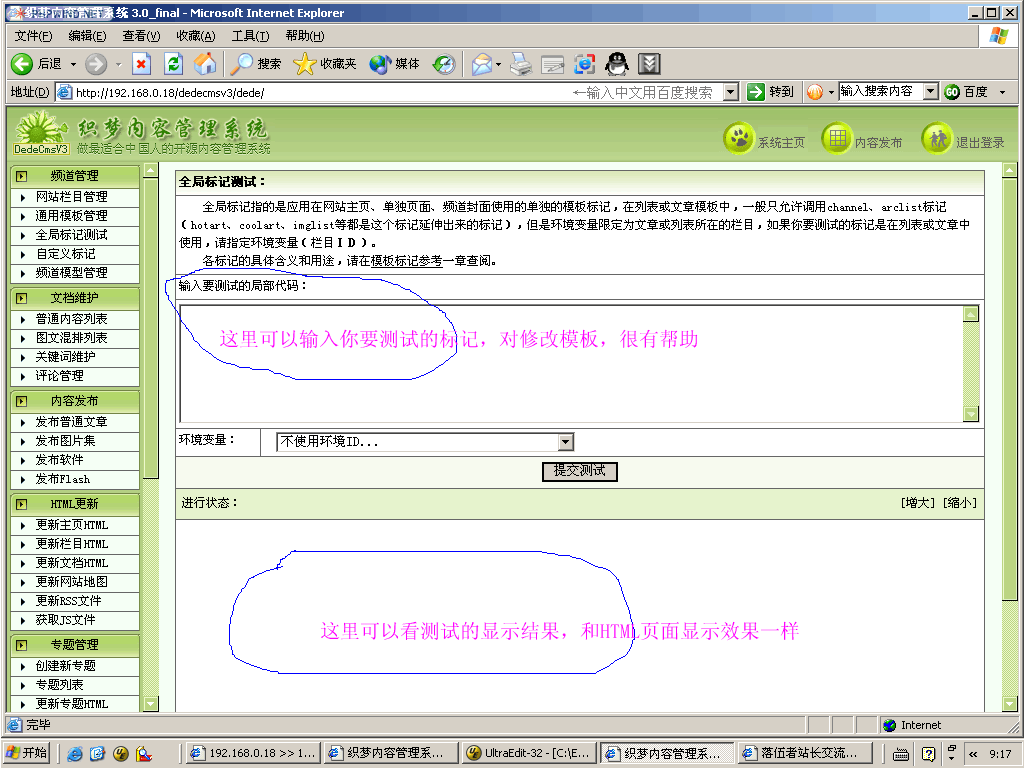The width and height of the screenshot is (1024, 768).
Task: Click the Windows 开始 Start button
Action: pos(27,753)
